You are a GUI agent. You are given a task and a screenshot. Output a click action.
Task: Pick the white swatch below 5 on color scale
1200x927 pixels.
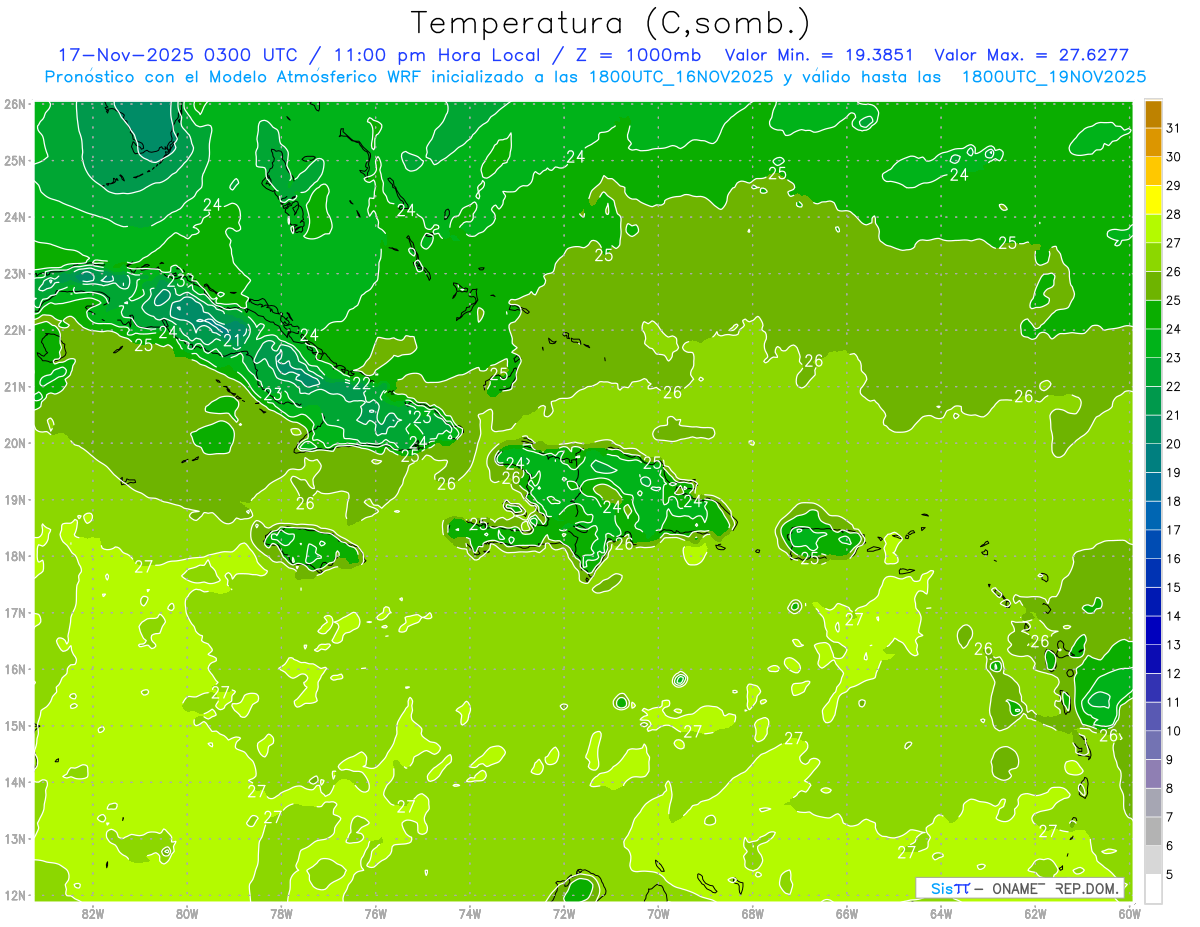click(x=1153, y=888)
